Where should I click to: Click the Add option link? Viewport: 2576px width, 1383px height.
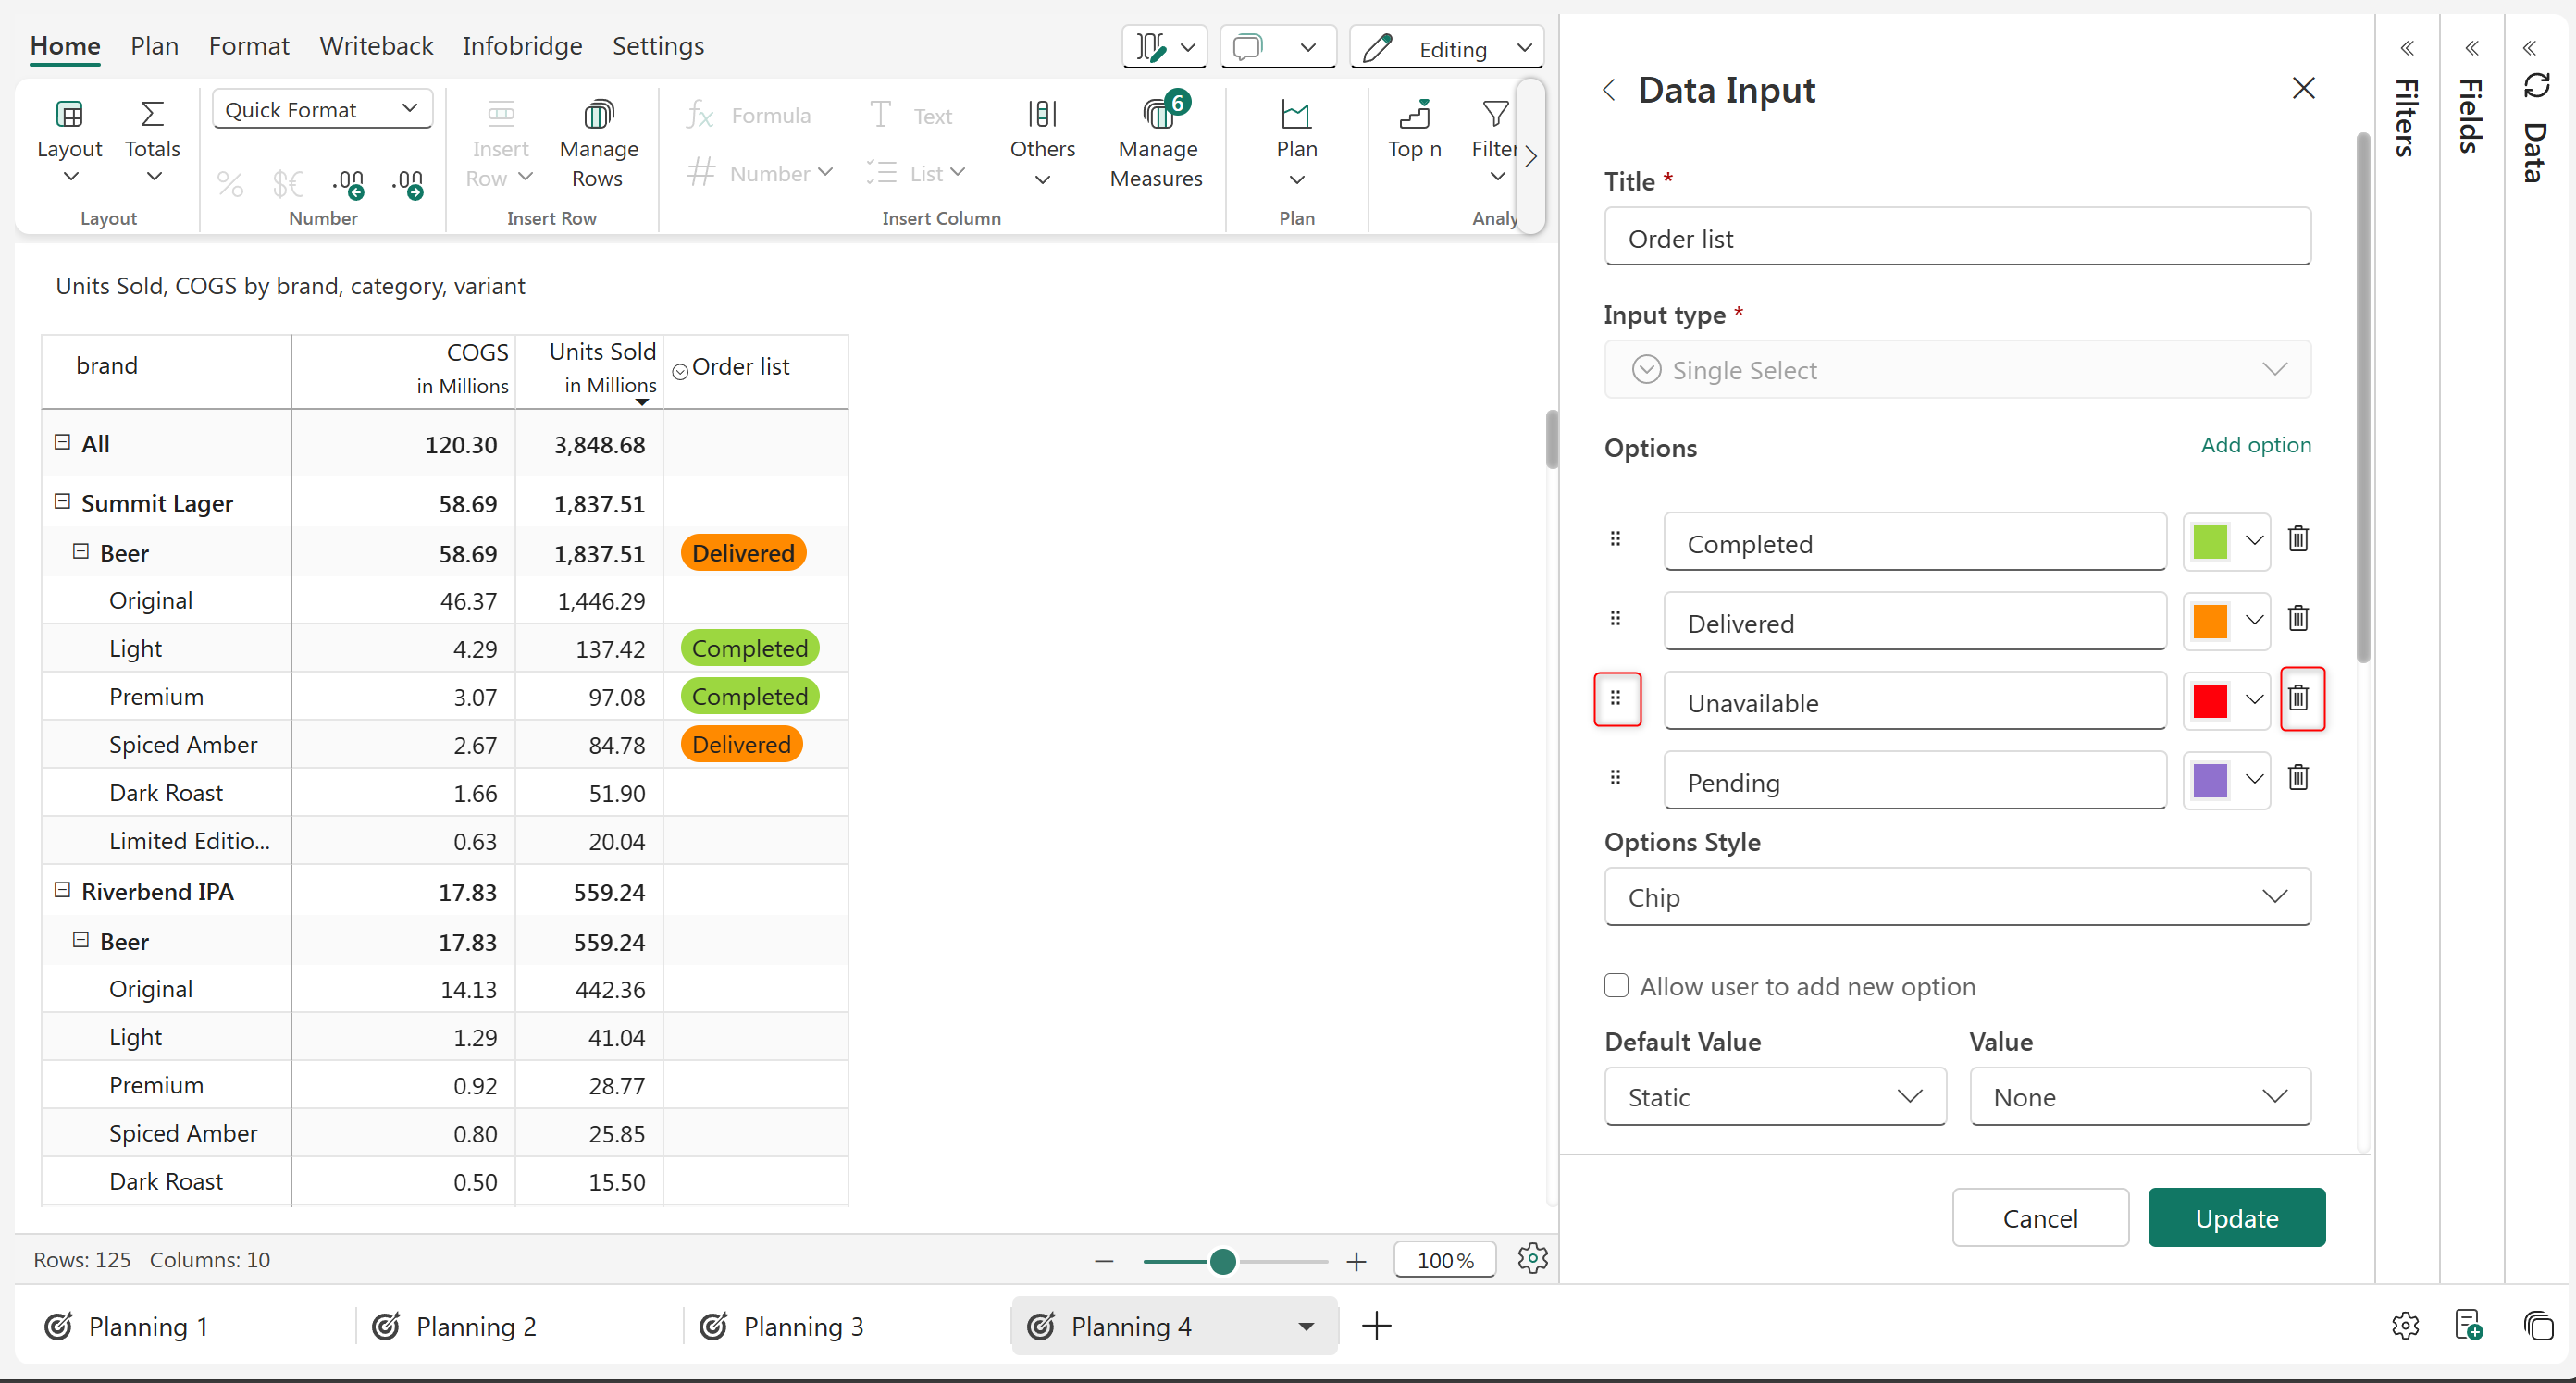[x=2255, y=445]
